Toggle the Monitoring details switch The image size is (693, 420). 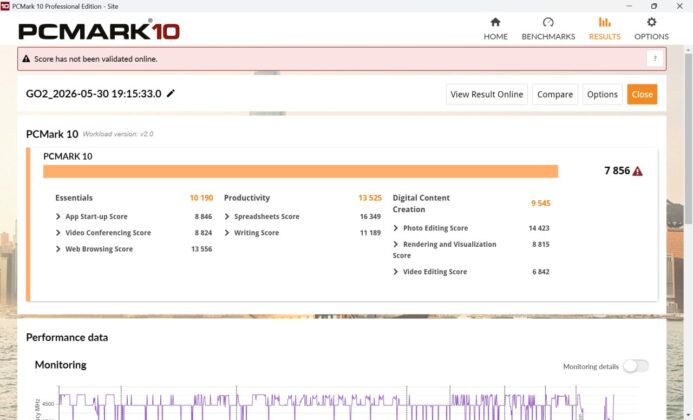[x=636, y=366]
